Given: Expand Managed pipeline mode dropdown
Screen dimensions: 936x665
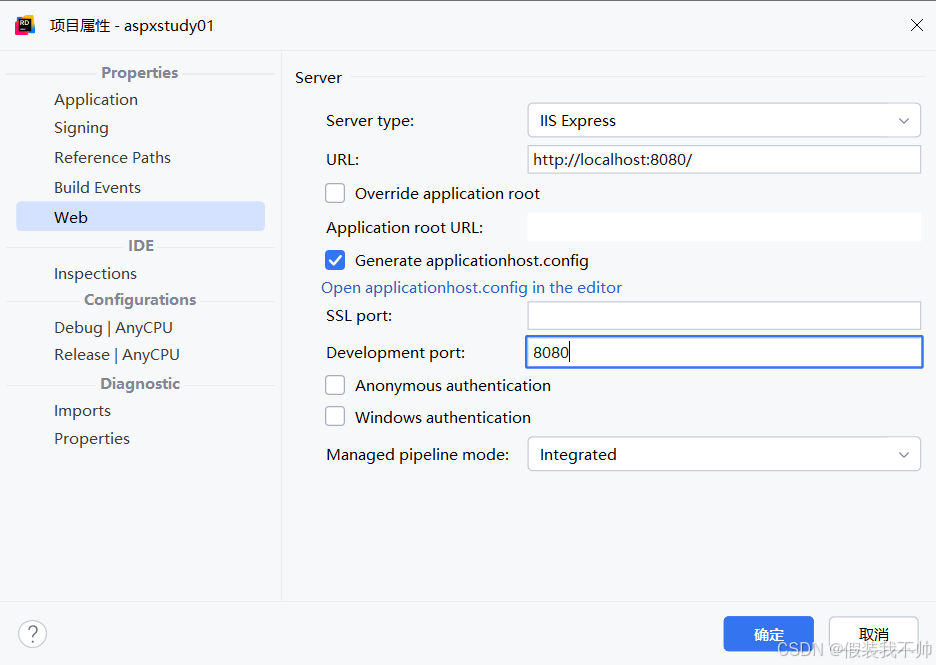Looking at the screenshot, I should [x=723, y=455].
